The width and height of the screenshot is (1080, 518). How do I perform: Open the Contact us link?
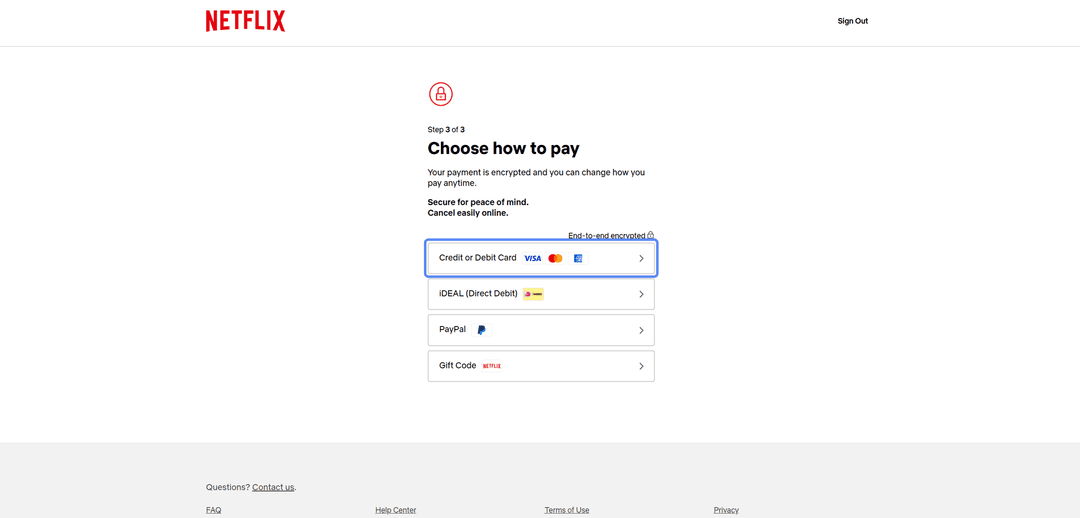point(273,487)
